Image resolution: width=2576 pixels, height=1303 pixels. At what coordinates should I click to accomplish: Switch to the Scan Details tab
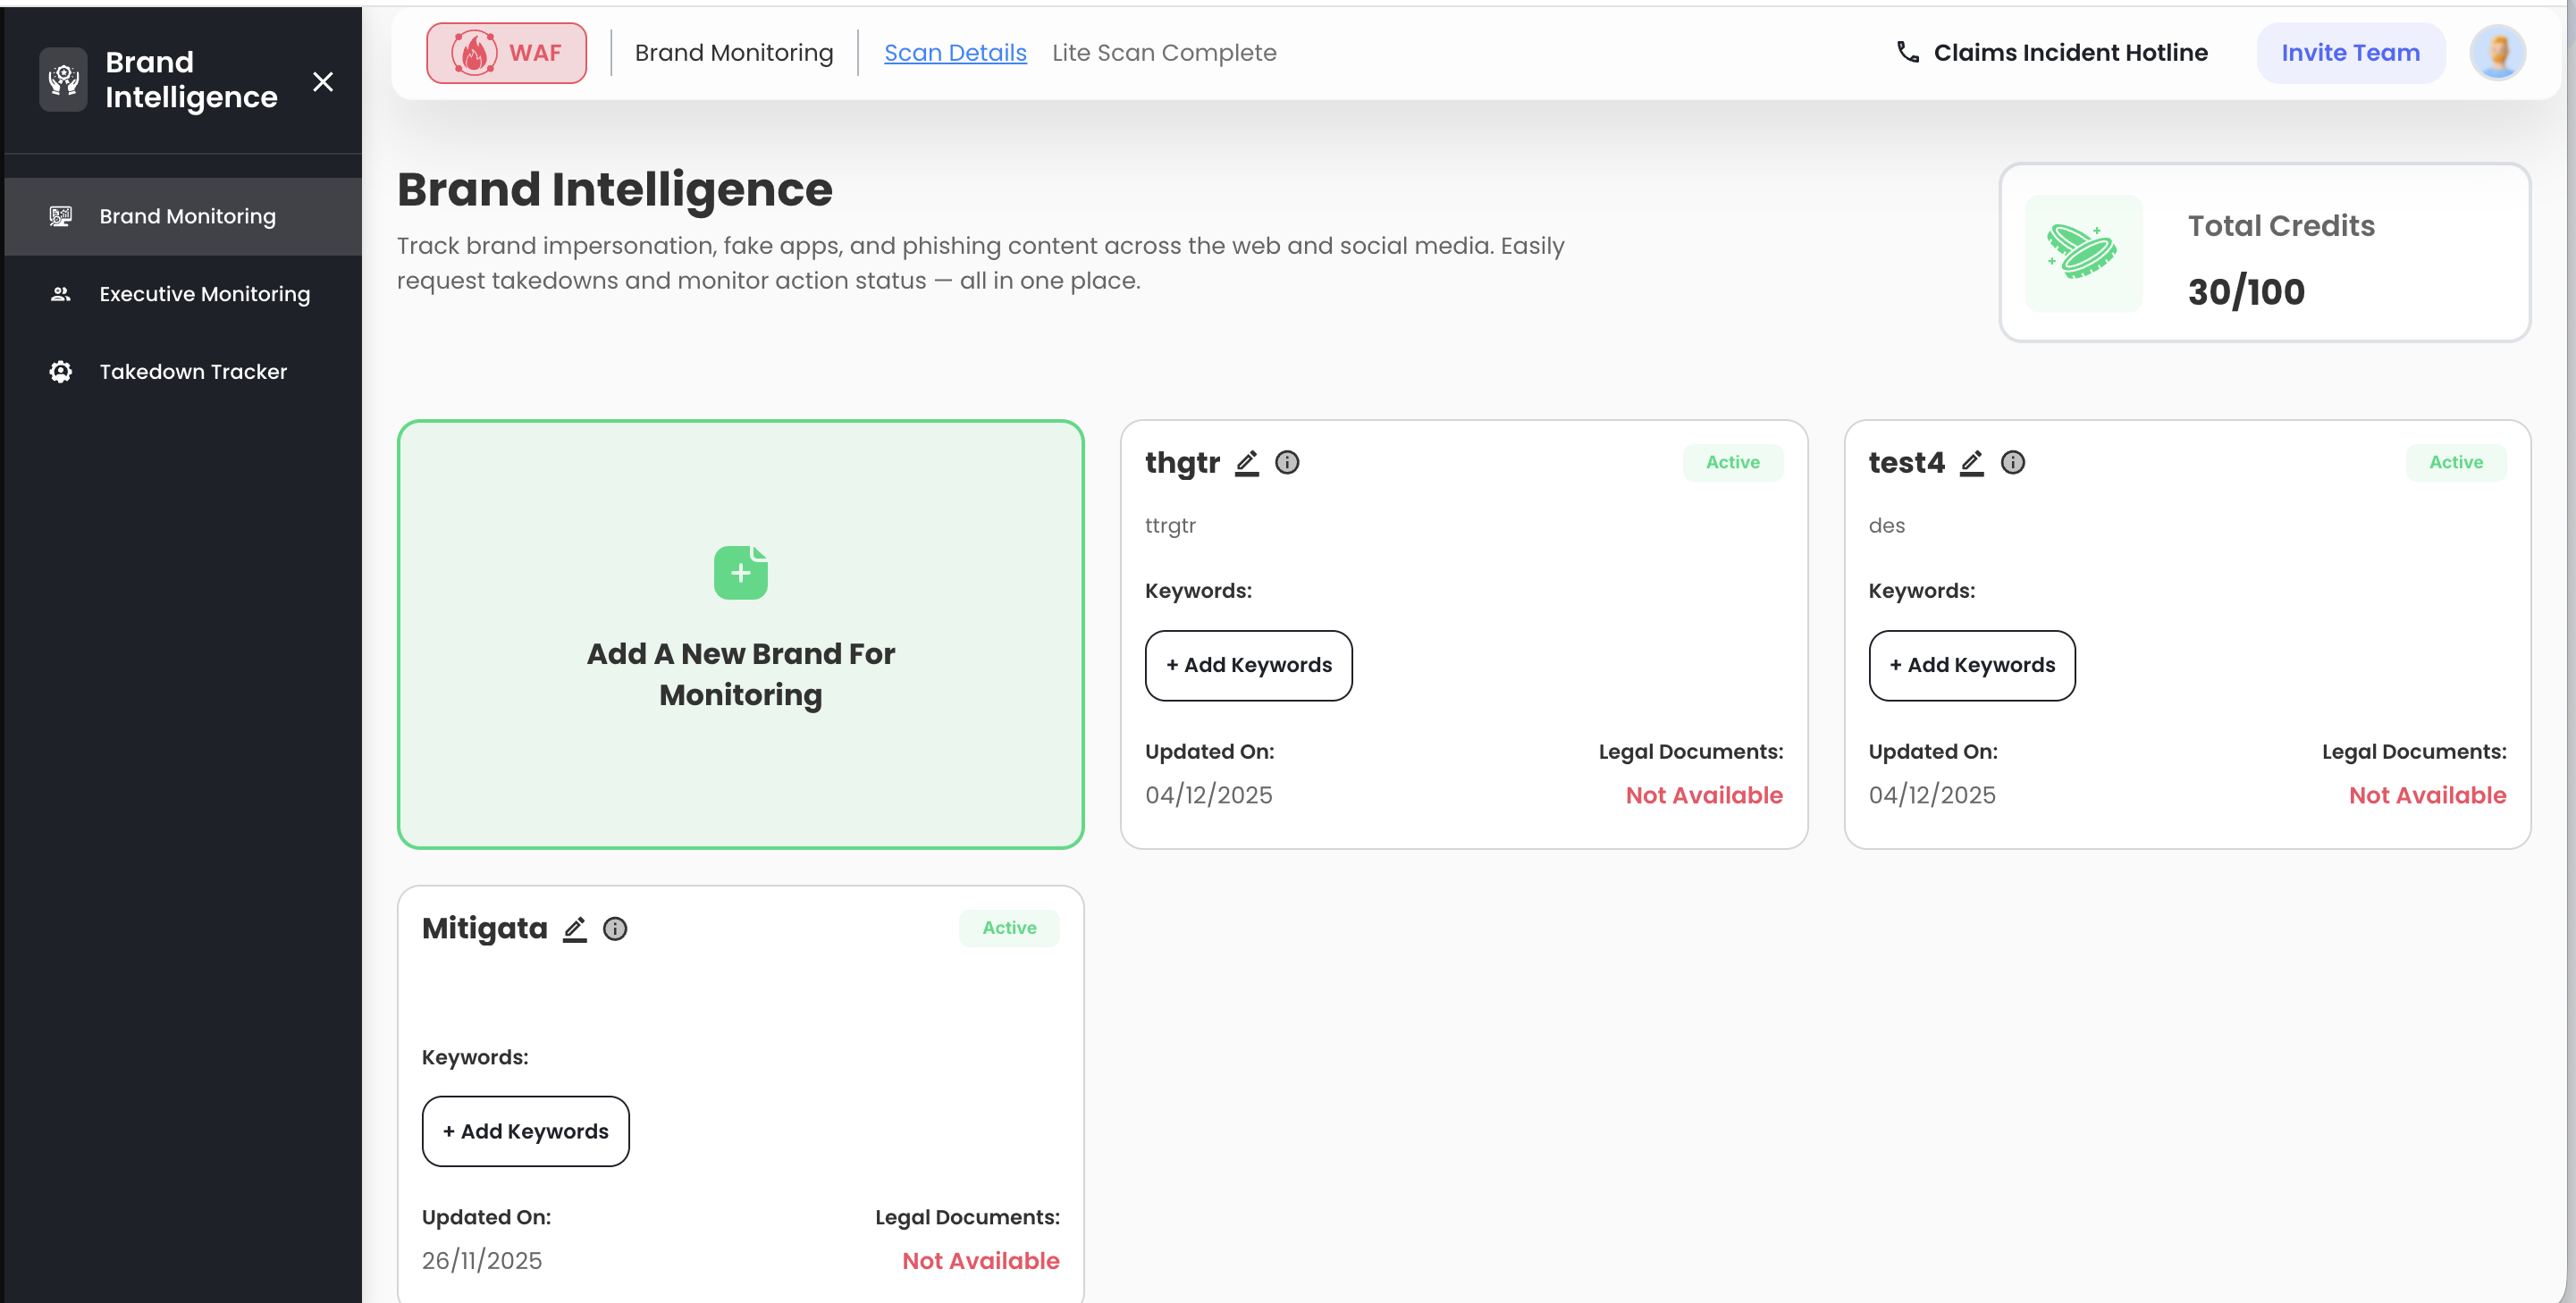(955, 52)
